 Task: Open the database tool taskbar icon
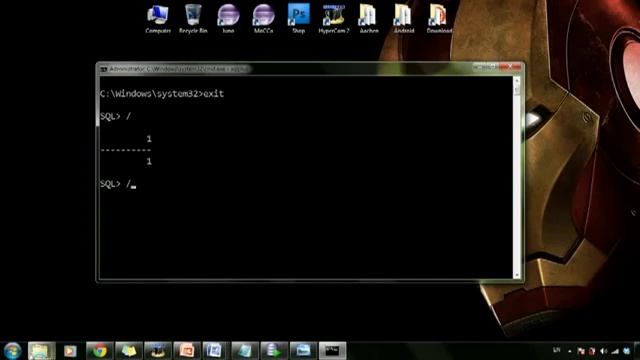[274, 351]
